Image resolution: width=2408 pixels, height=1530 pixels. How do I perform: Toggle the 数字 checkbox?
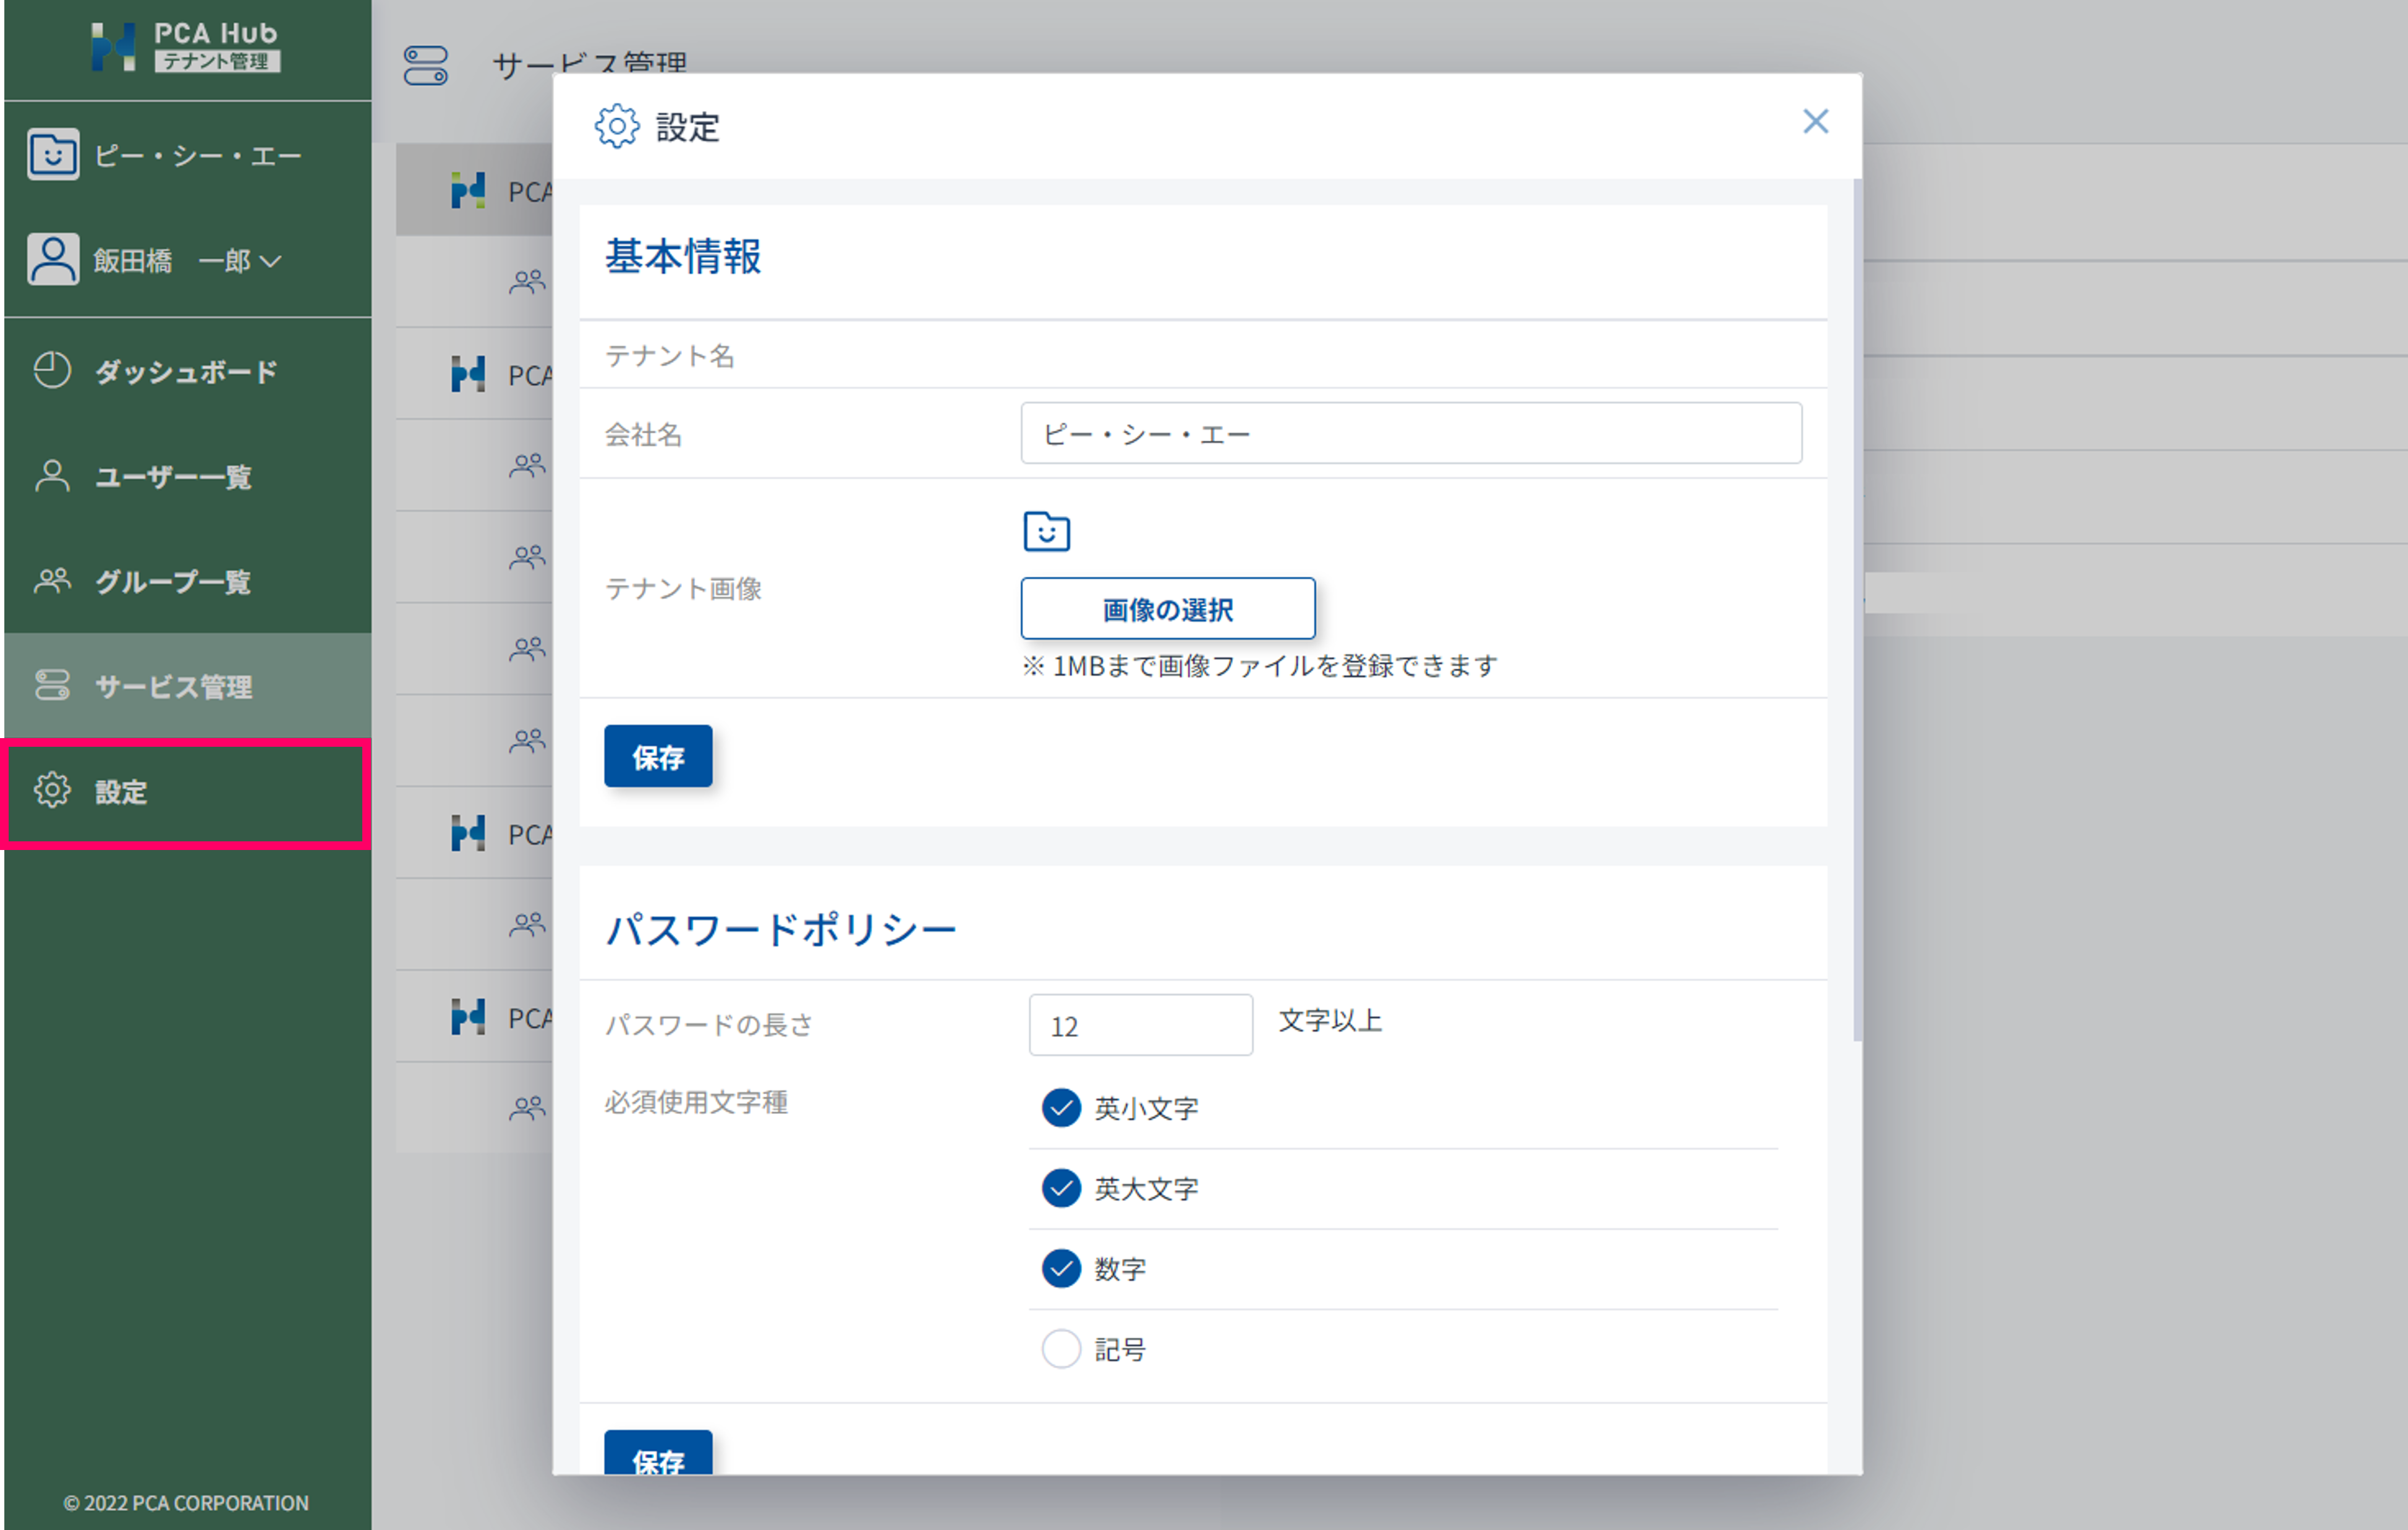point(1061,1269)
